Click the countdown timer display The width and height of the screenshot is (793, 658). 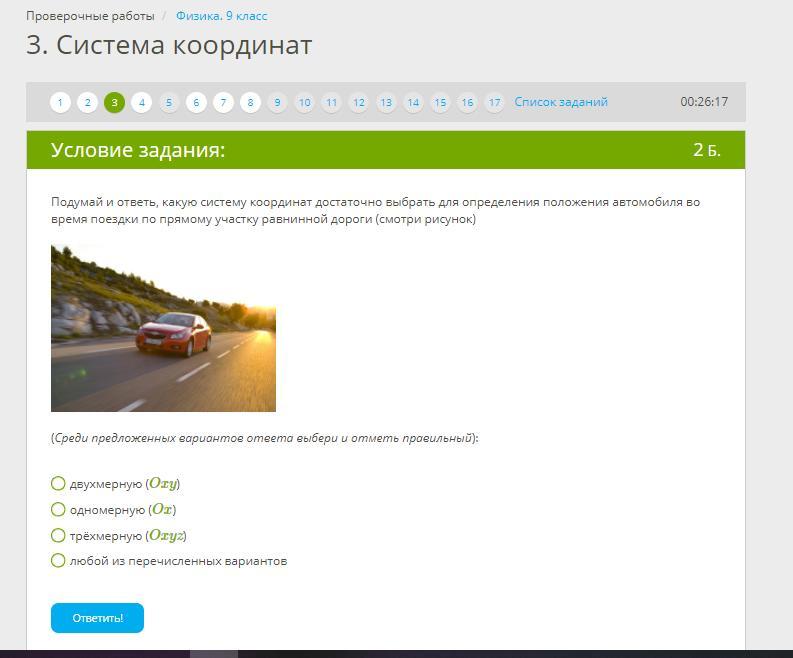pos(704,102)
